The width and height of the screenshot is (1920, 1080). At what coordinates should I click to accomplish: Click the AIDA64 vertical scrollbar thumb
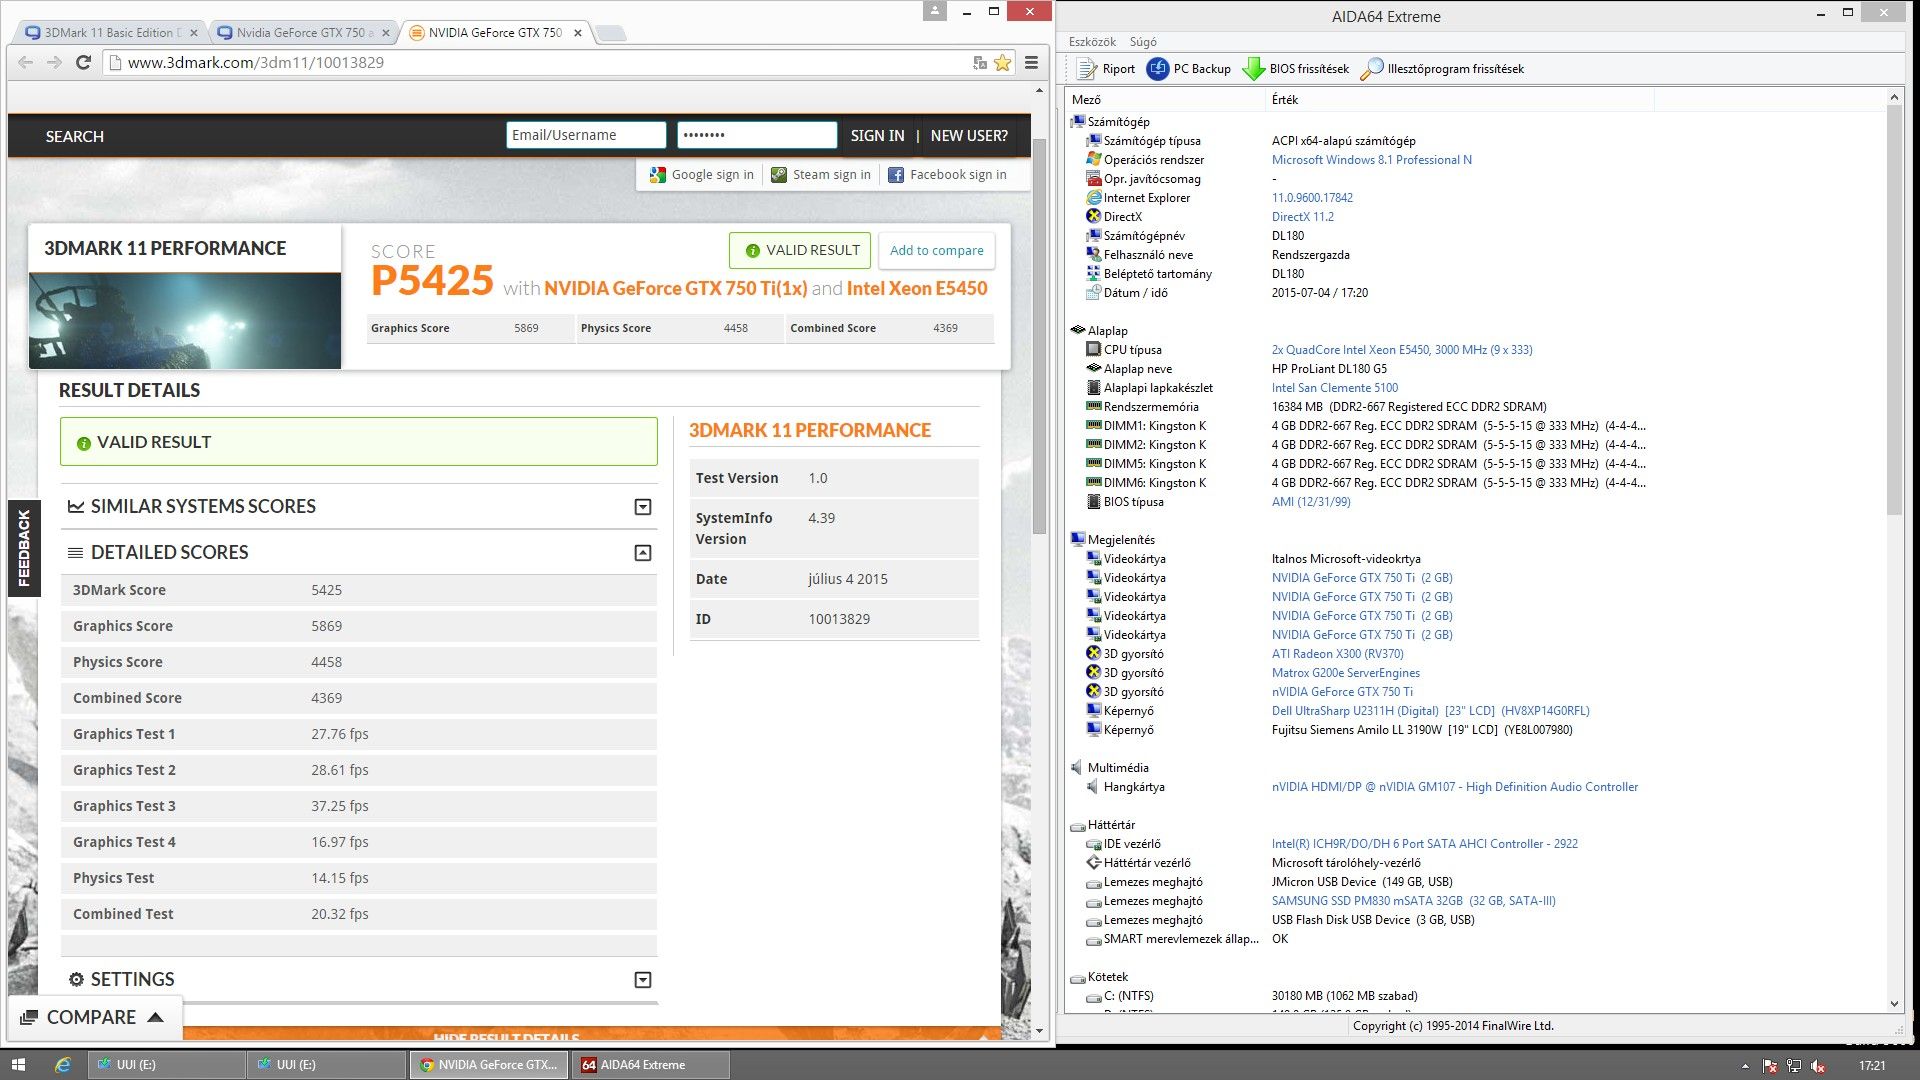coord(1894,310)
